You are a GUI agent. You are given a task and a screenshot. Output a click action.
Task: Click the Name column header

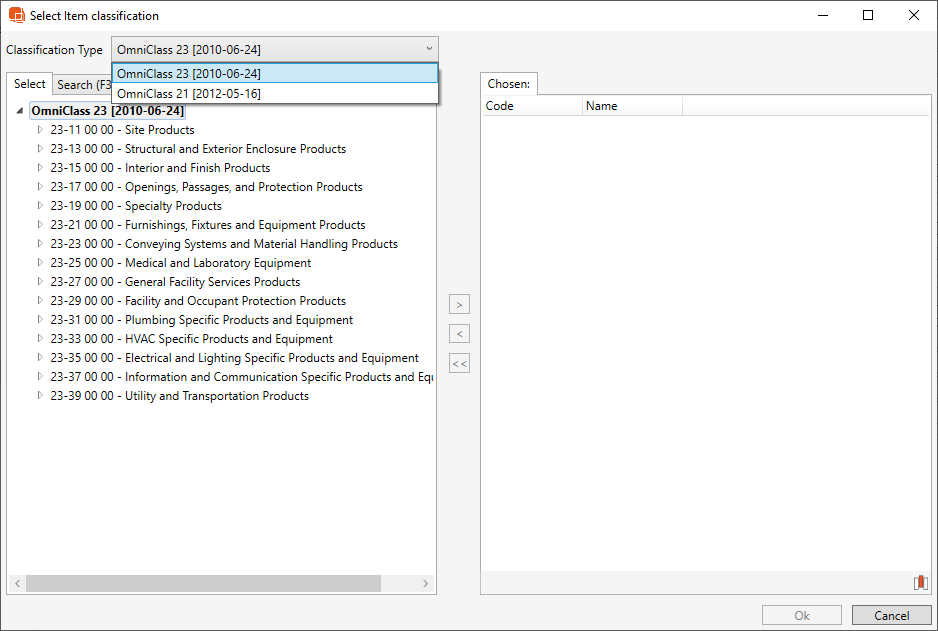click(631, 106)
